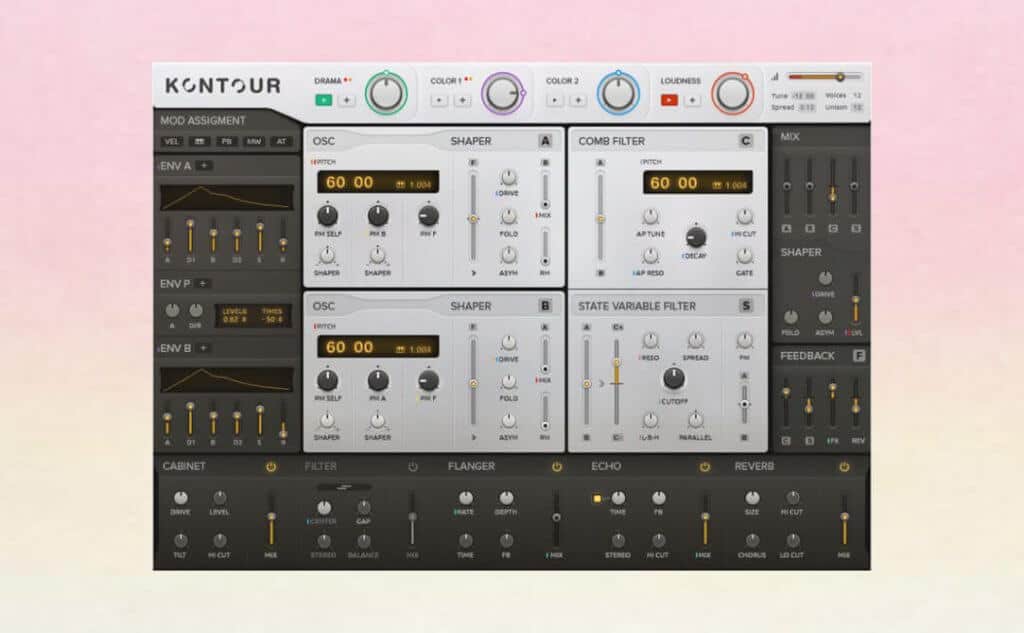Expand ENV A with plus button

point(204,166)
